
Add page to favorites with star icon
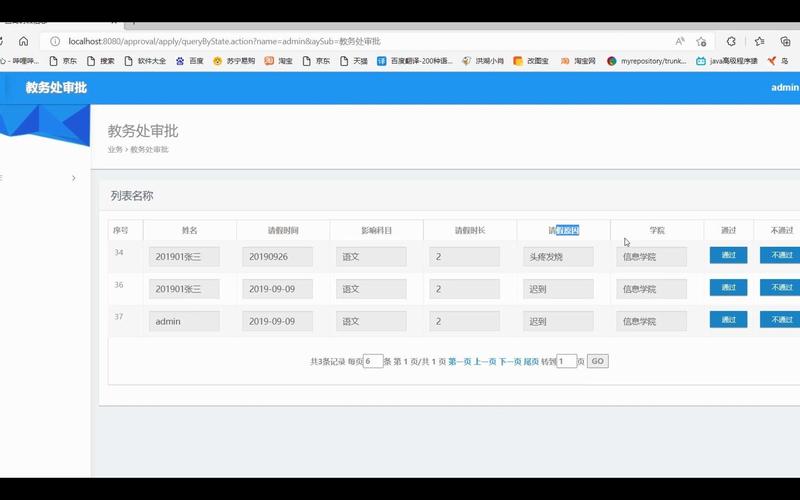tap(702, 41)
